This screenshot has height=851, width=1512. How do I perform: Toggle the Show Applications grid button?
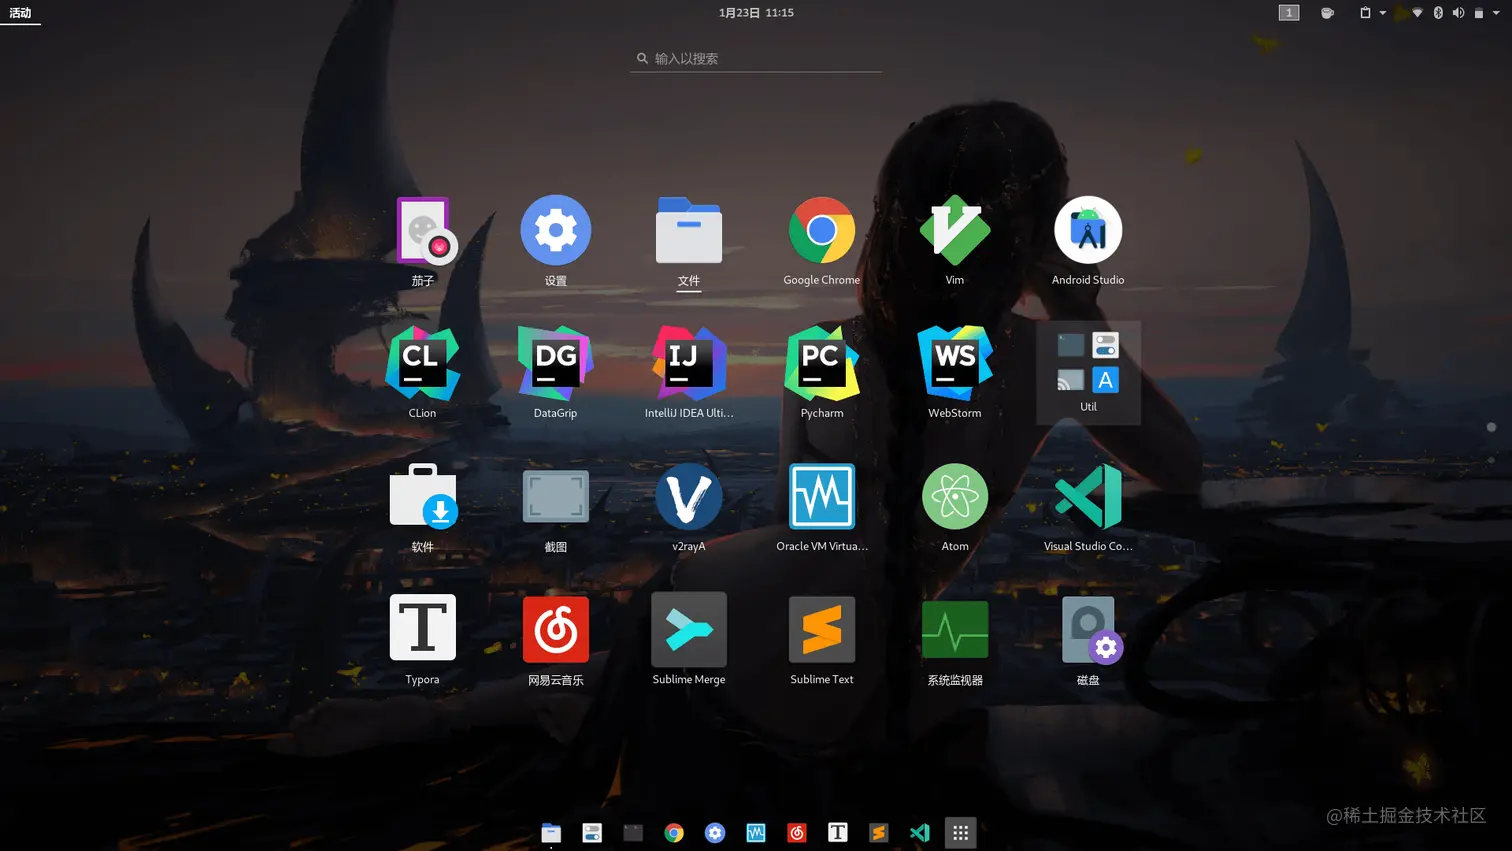point(960,833)
